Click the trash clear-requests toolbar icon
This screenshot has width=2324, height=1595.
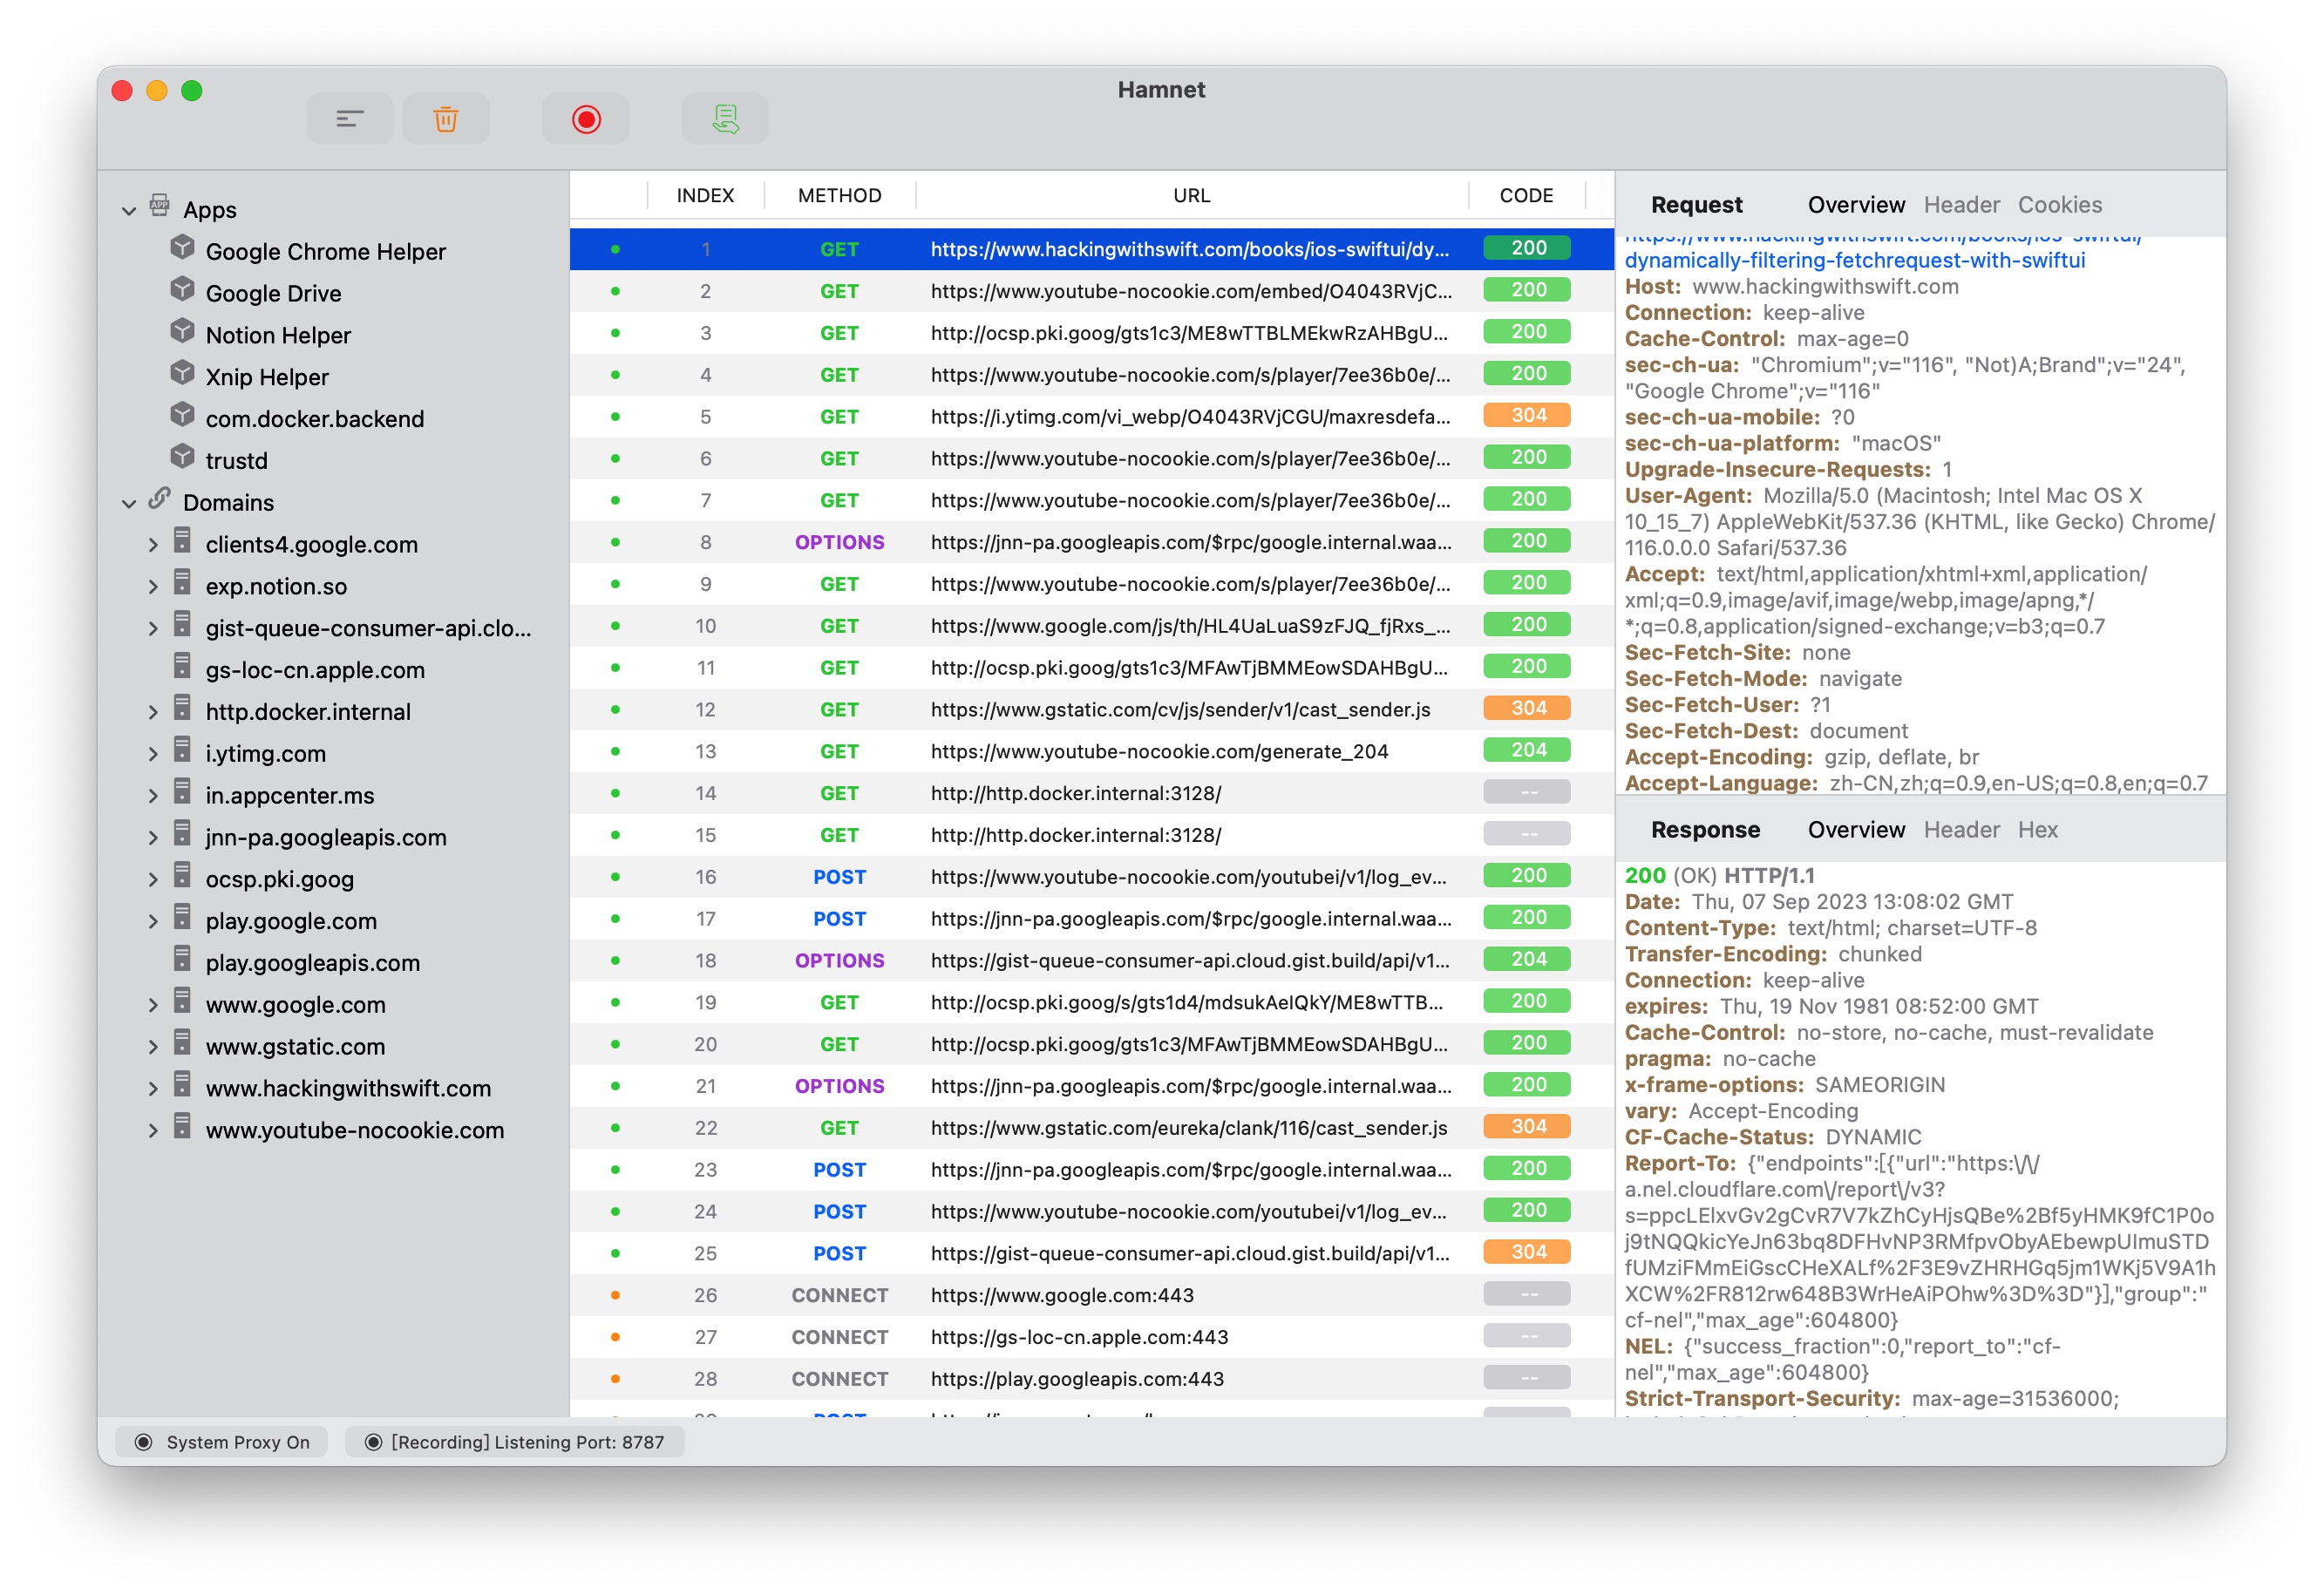tap(445, 119)
